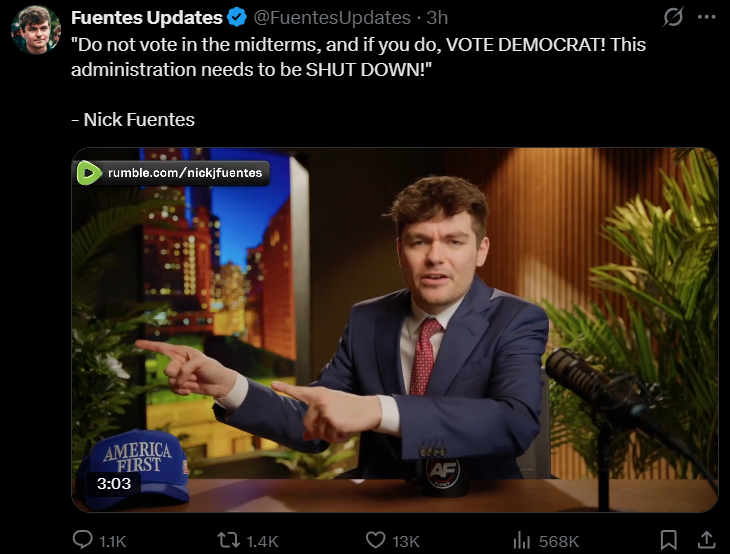Click the Fuentes Updates display name

pyautogui.click(x=147, y=18)
